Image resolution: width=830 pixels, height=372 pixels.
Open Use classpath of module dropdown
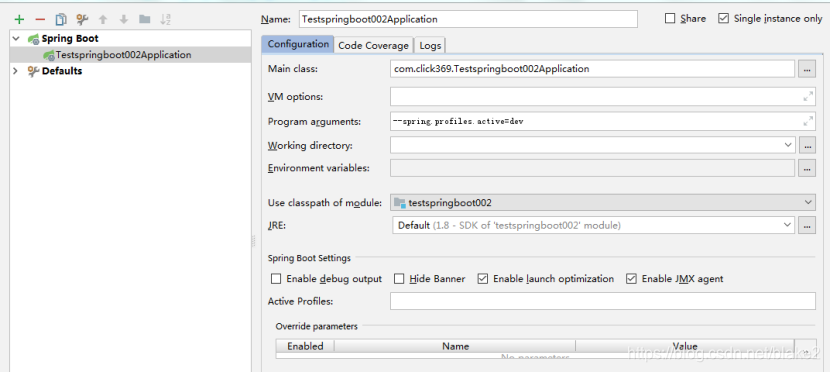tap(602, 203)
